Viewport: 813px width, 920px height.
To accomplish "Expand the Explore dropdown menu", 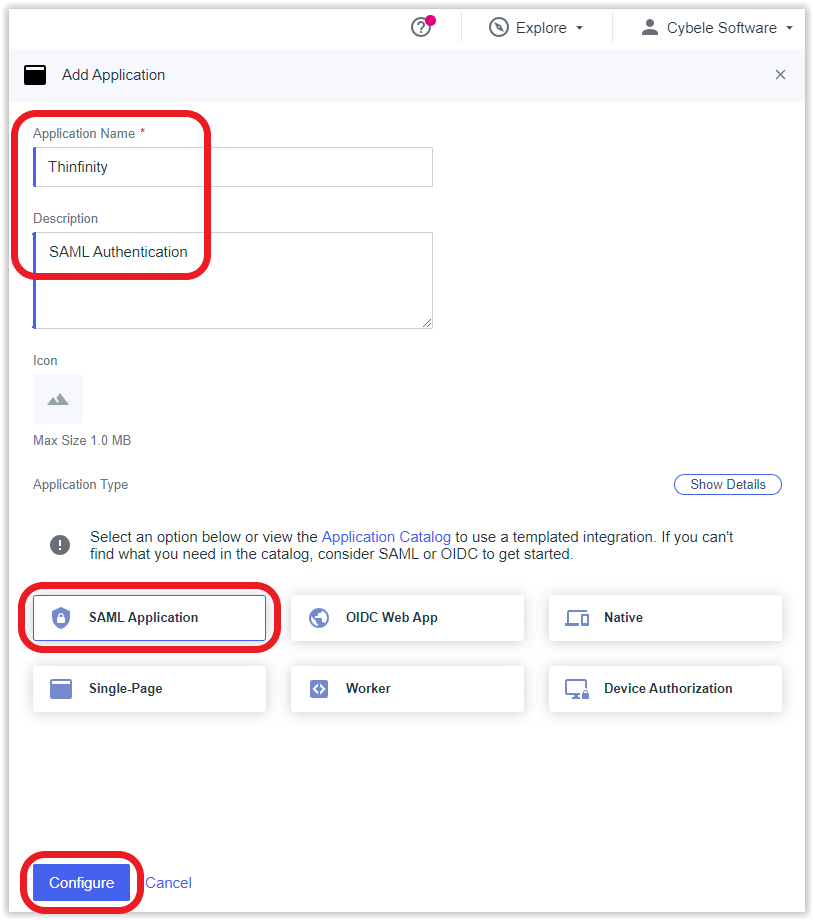I will pos(537,28).
